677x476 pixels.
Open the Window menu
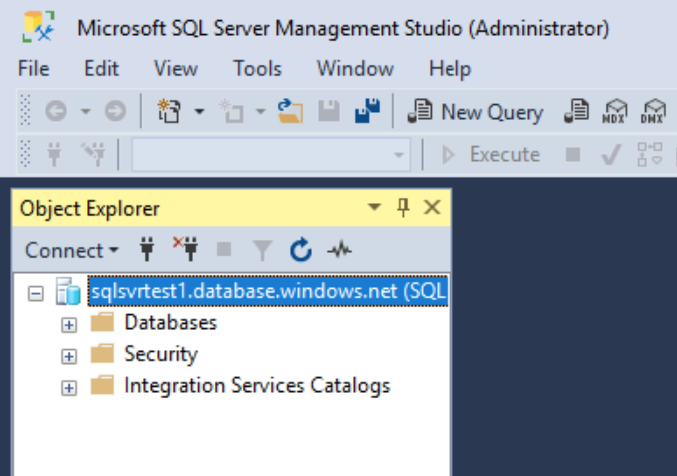click(355, 69)
